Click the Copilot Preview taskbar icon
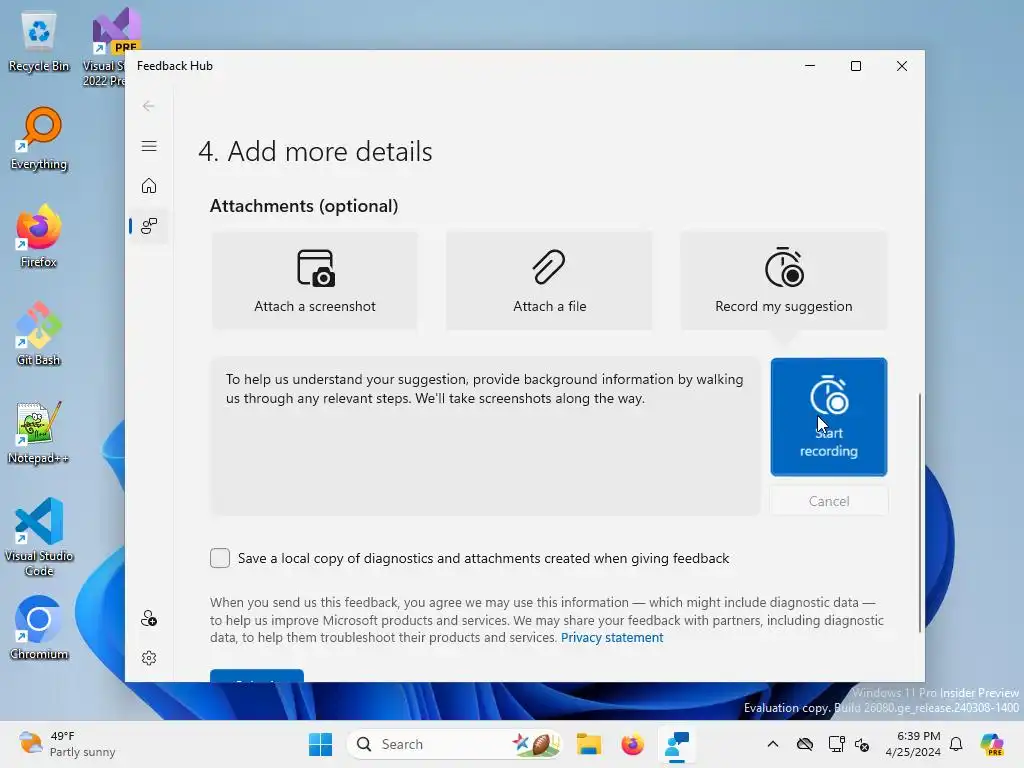The image size is (1024, 768). (992, 744)
